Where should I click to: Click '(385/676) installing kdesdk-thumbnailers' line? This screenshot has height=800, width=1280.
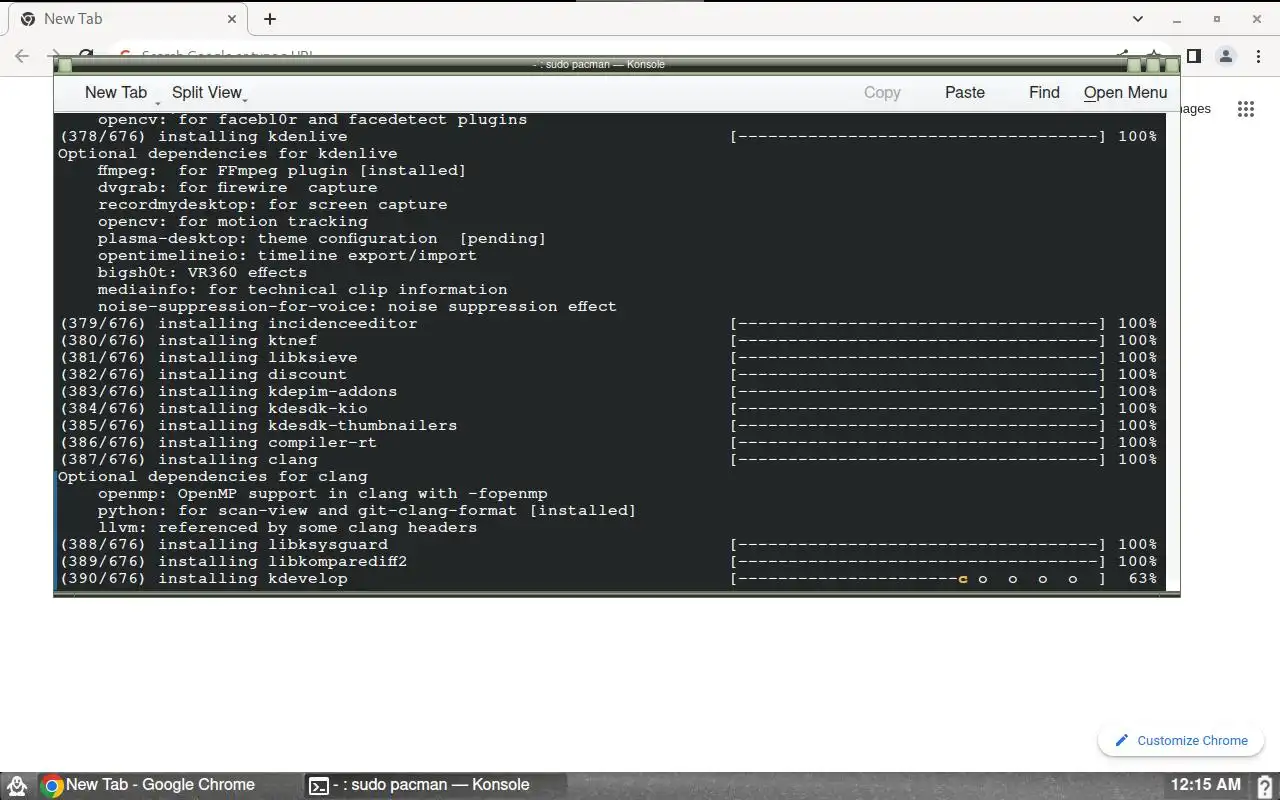(259, 425)
